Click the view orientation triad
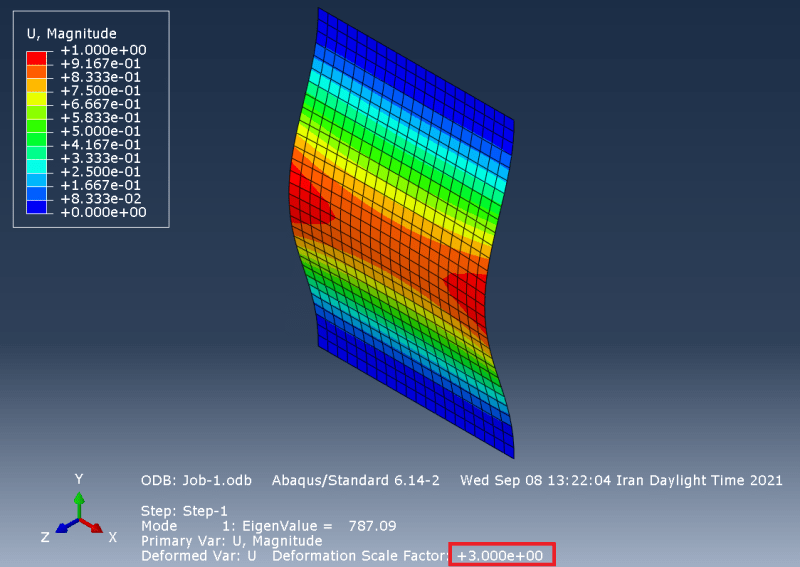 click(x=79, y=510)
